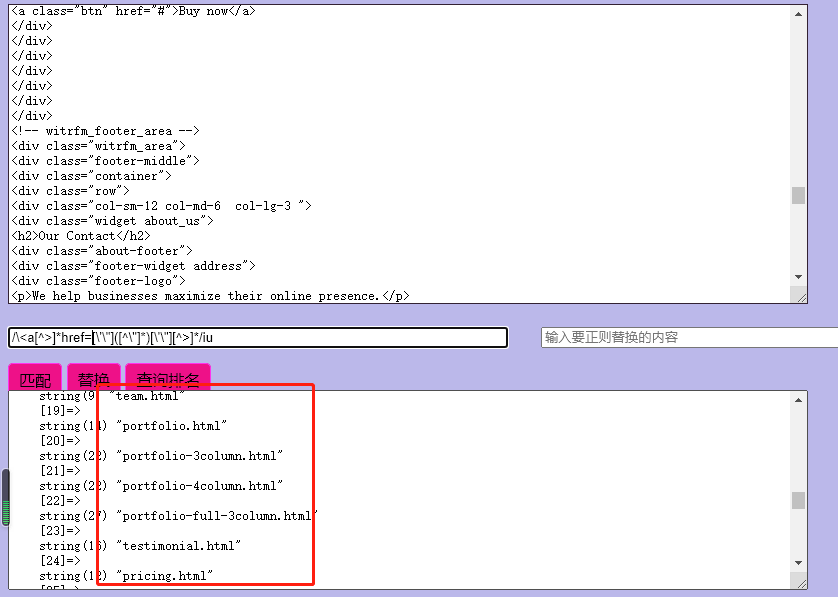Click the 查询排名 button

pos(168,379)
